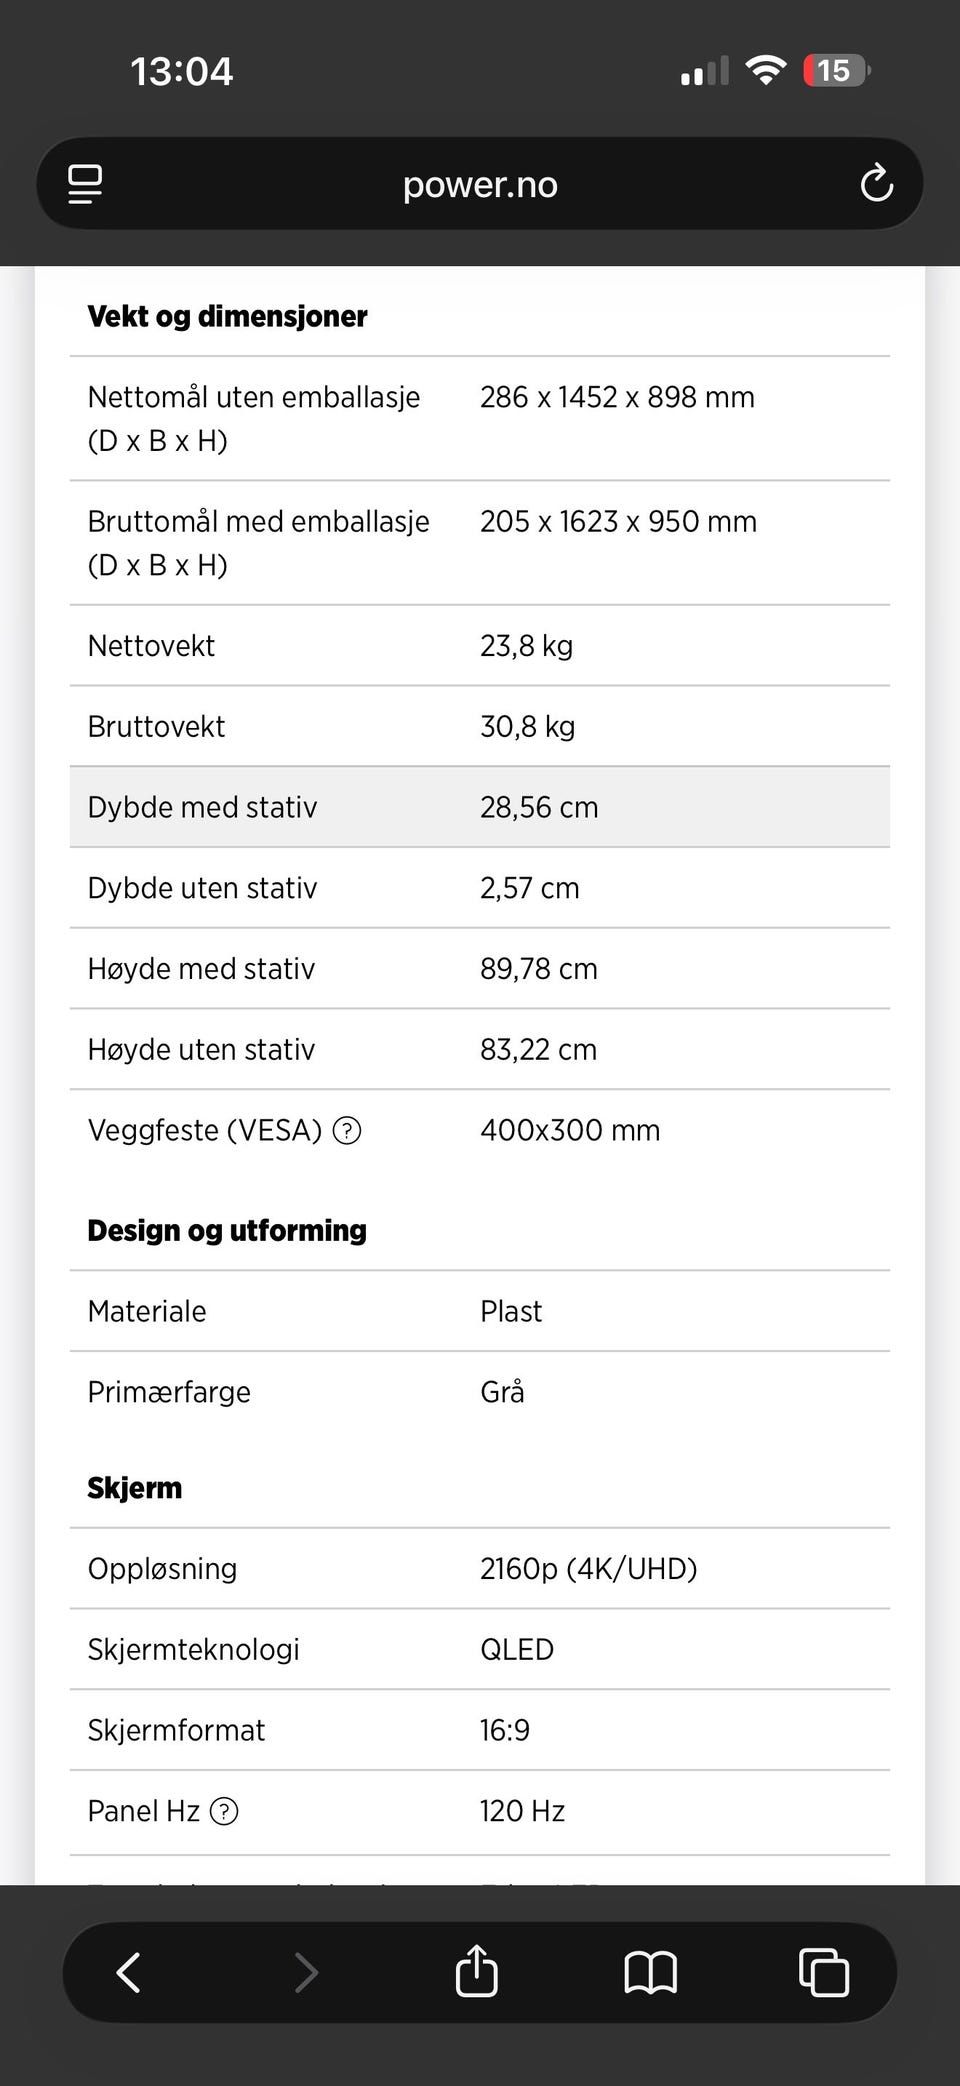The height and width of the screenshot is (2086, 960).
Task: Tap the Nettovekt 23,8 kg row
Action: pos(480,645)
